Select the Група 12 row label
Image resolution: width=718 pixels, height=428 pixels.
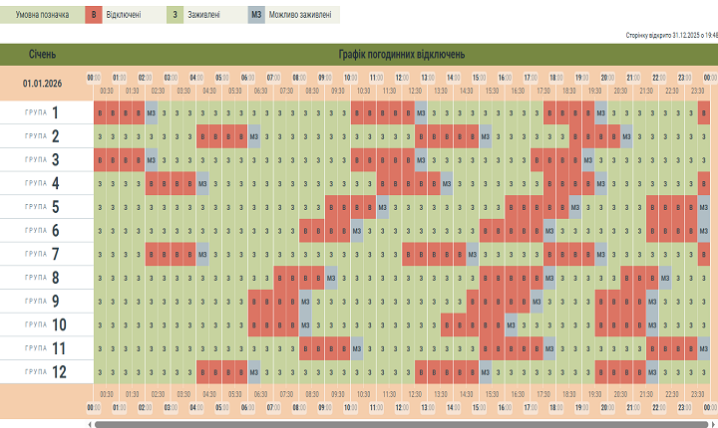pyautogui.click(x=42, y=372)
